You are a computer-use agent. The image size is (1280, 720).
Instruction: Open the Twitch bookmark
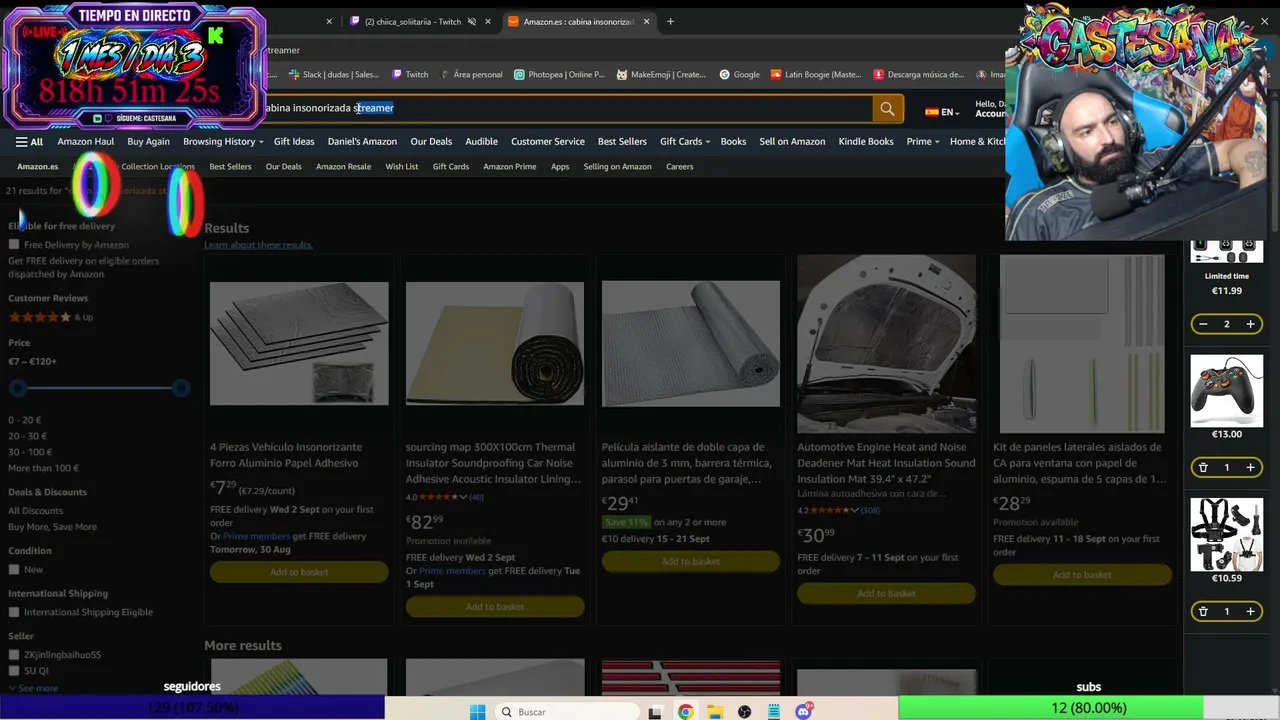point(410,74)
